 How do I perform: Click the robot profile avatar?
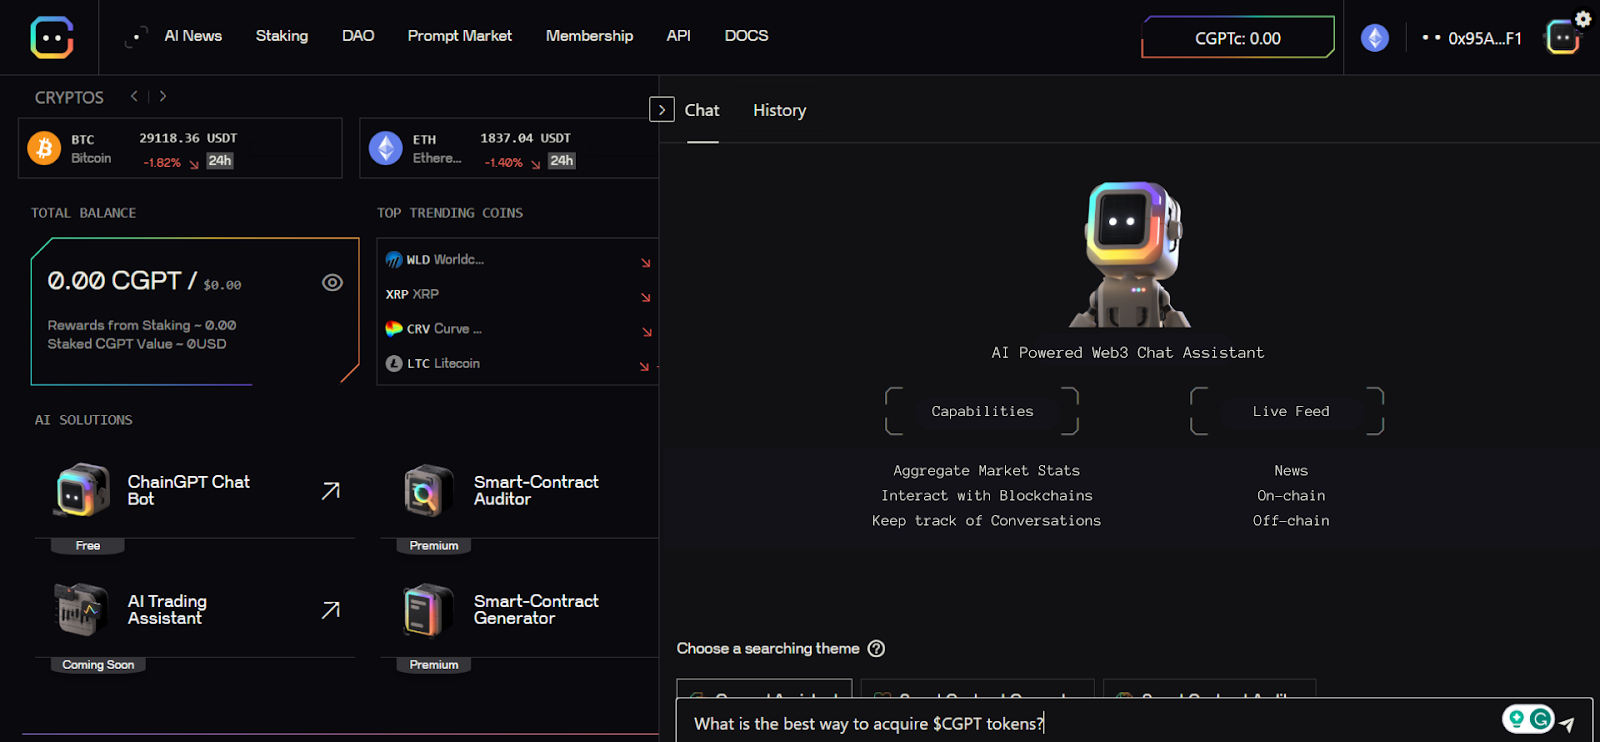coord(1561,38)
